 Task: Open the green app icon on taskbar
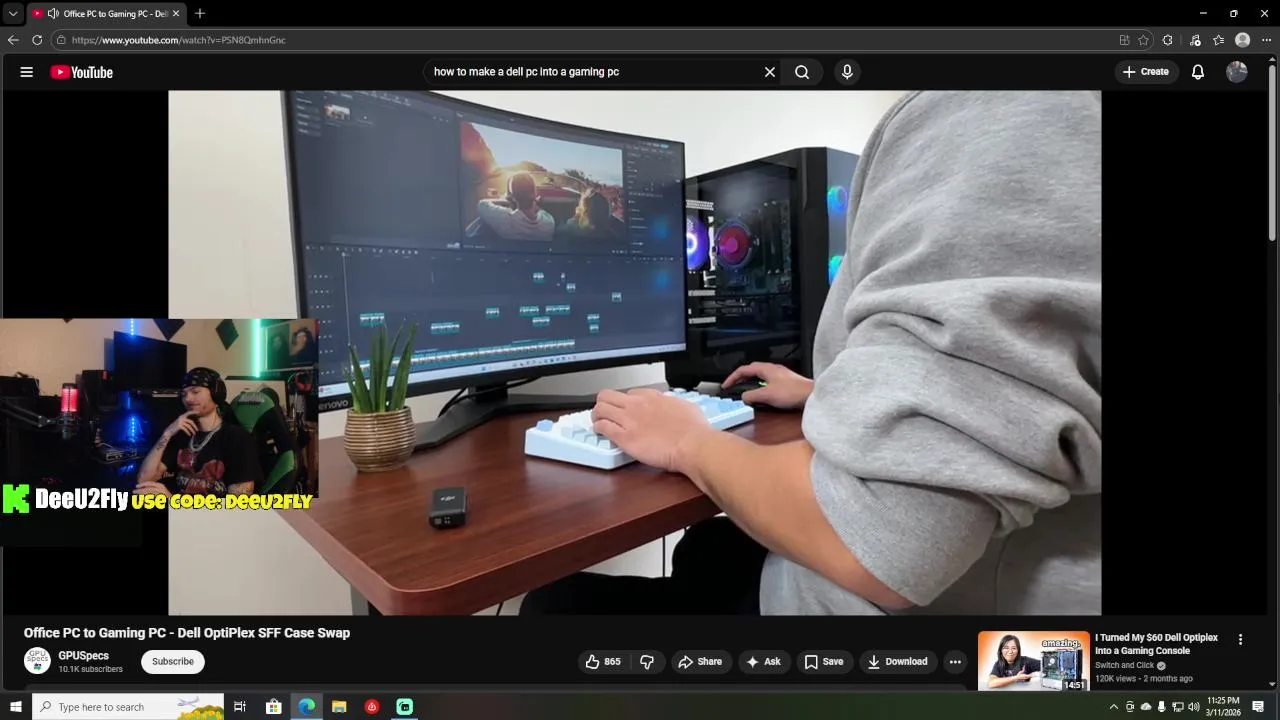coord(405,707)
